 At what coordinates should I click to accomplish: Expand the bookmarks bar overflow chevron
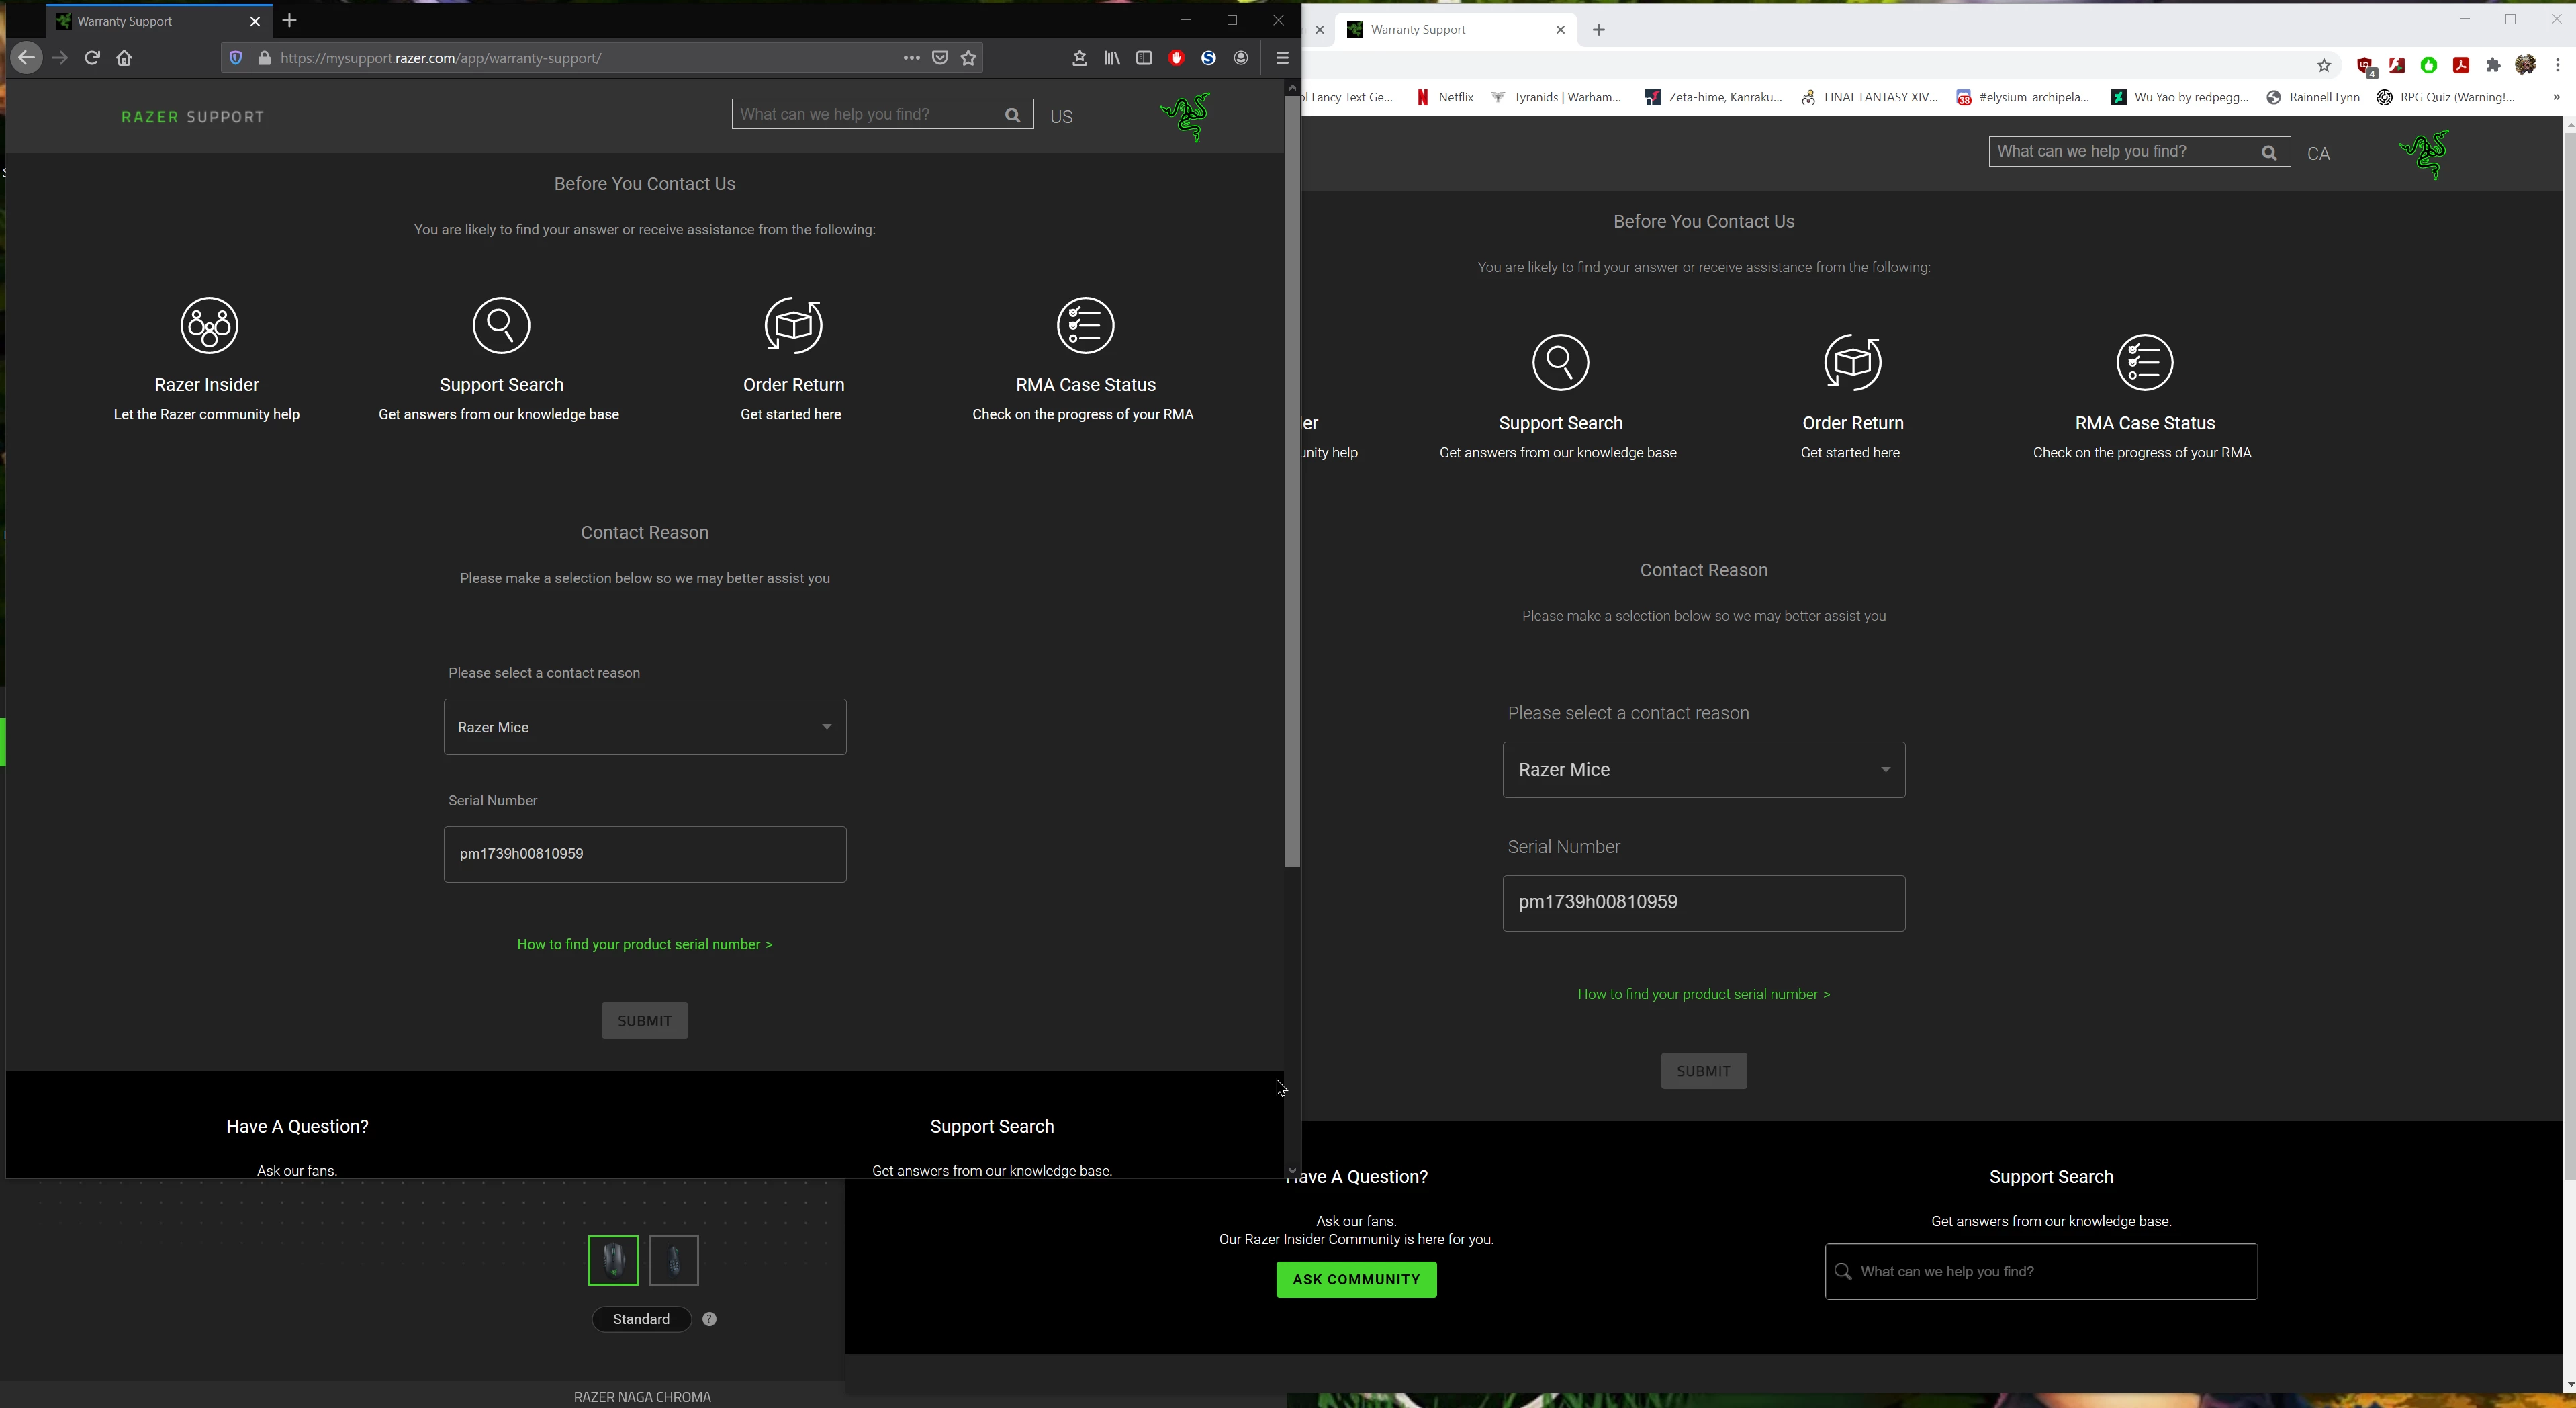pyautogui.click(x=2557, y=97)
